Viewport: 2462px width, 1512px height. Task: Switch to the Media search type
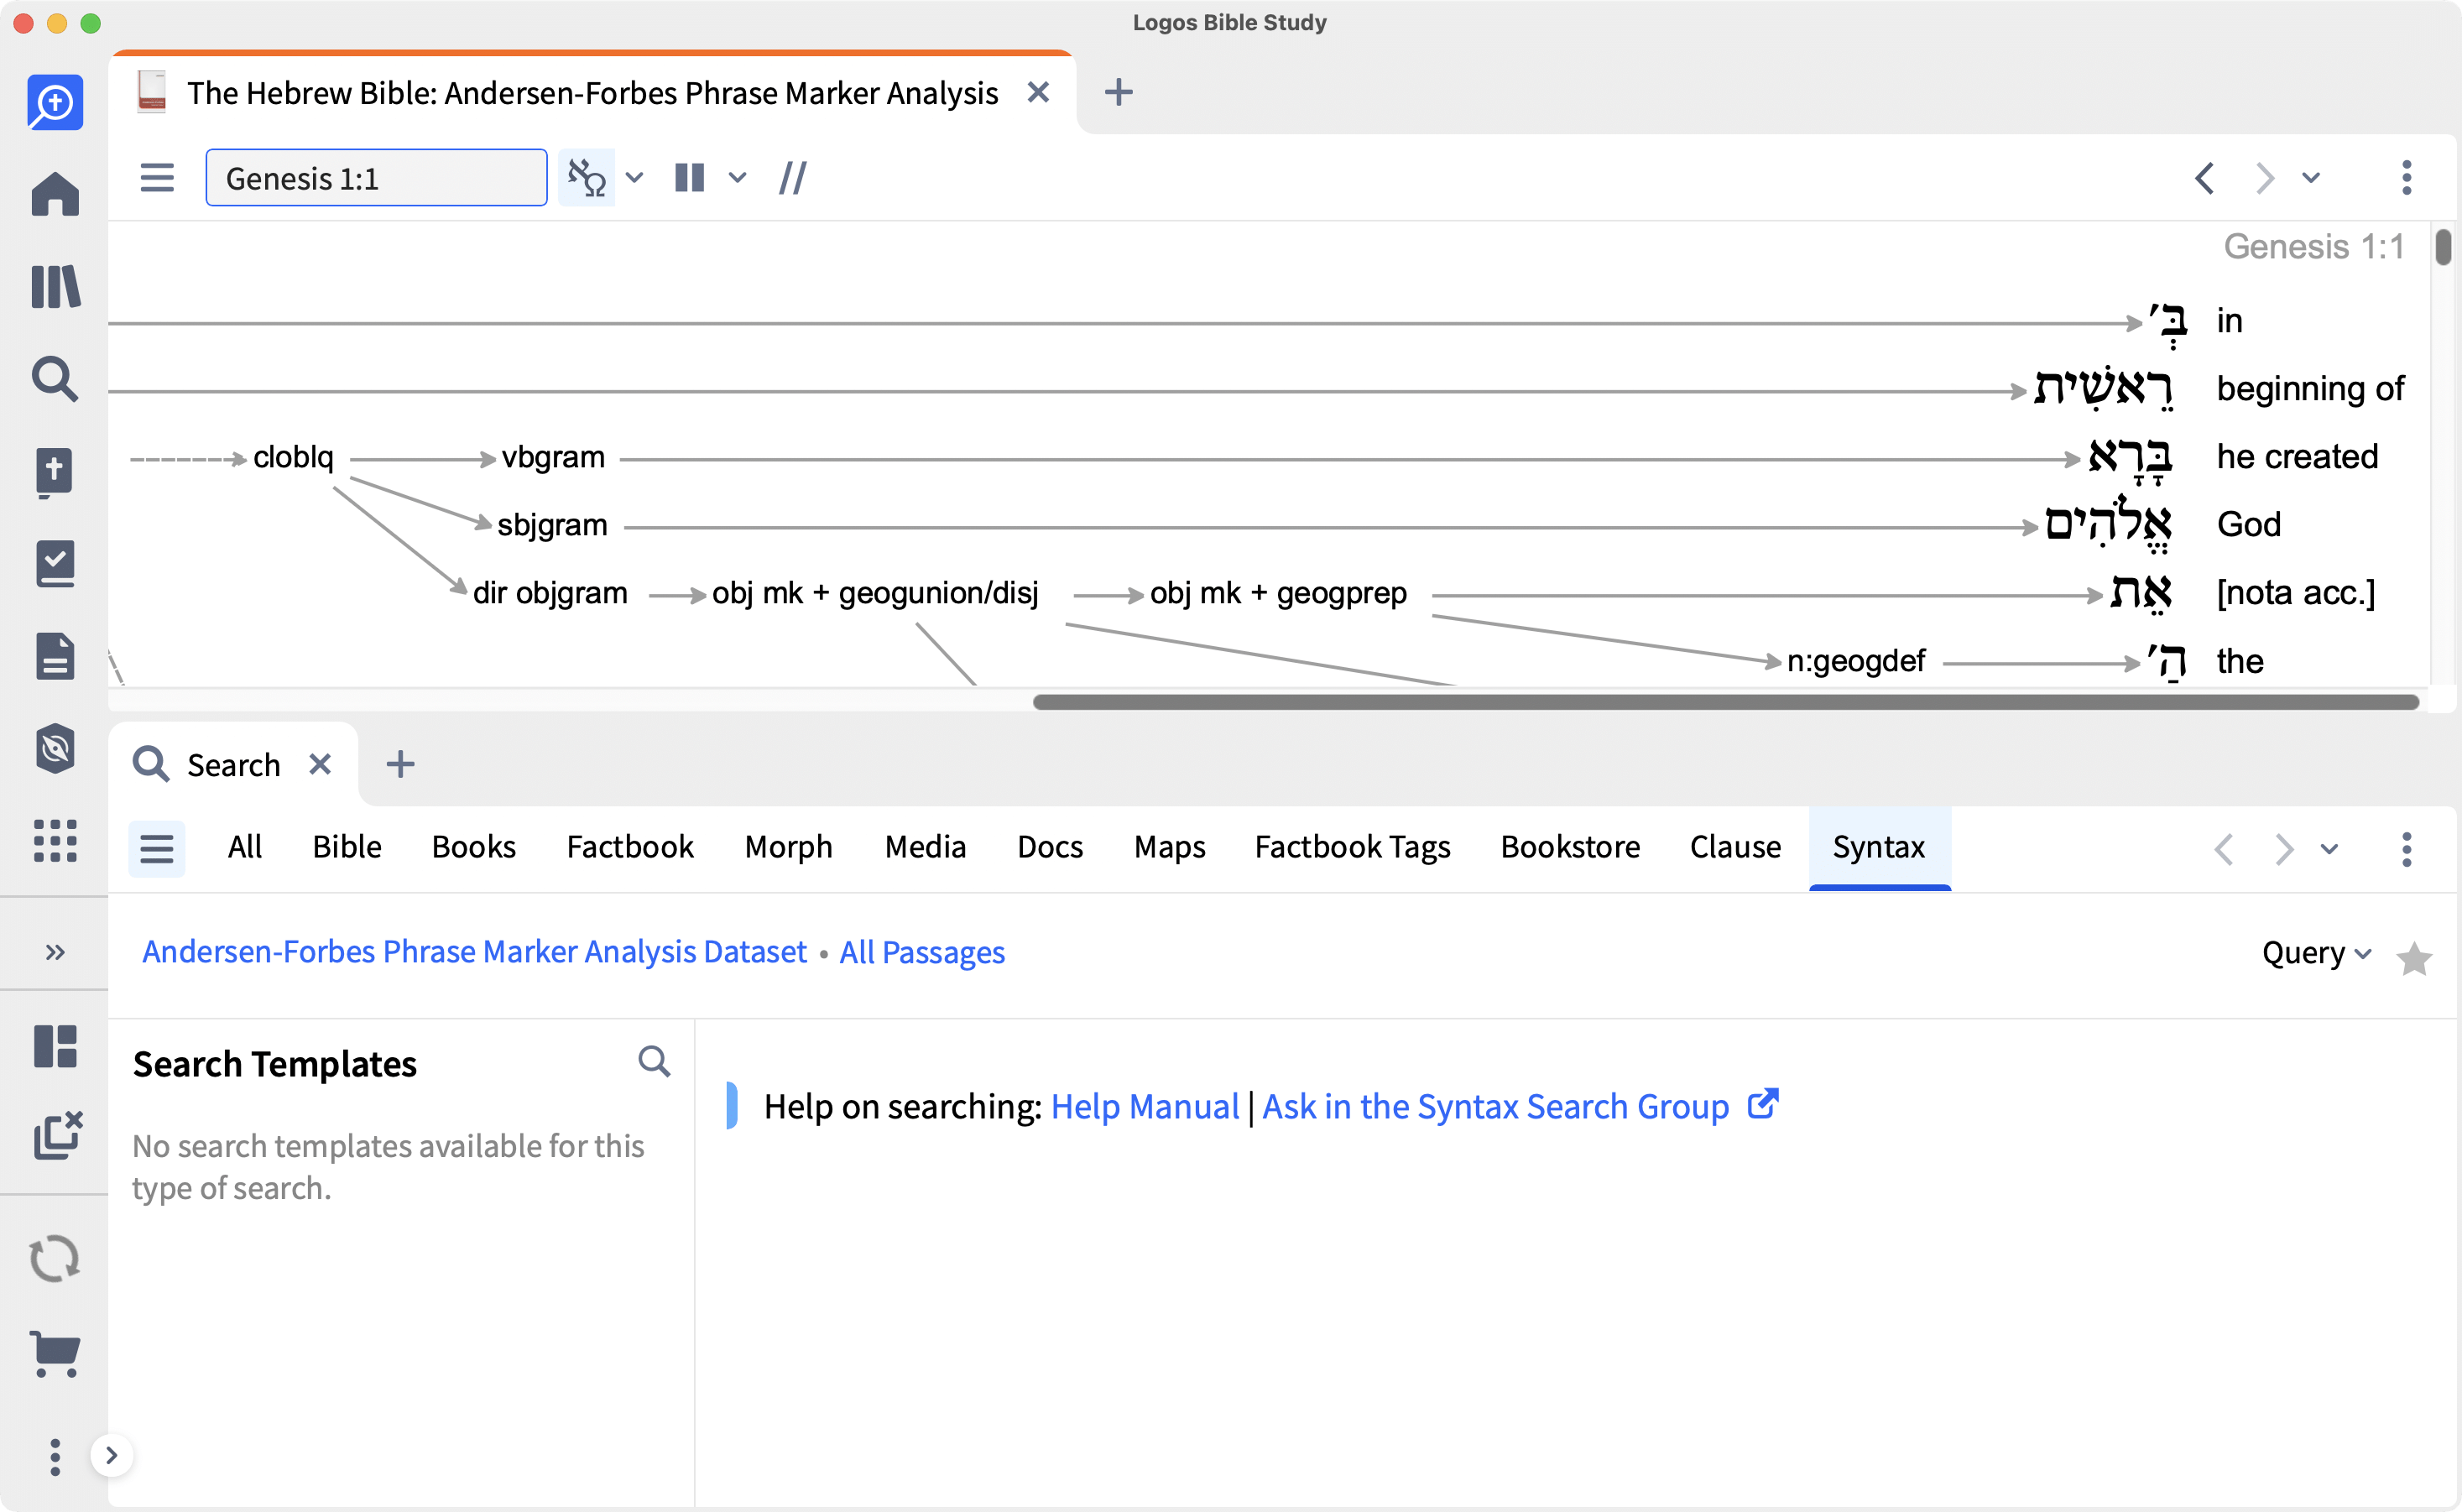[x=925, y=847]
